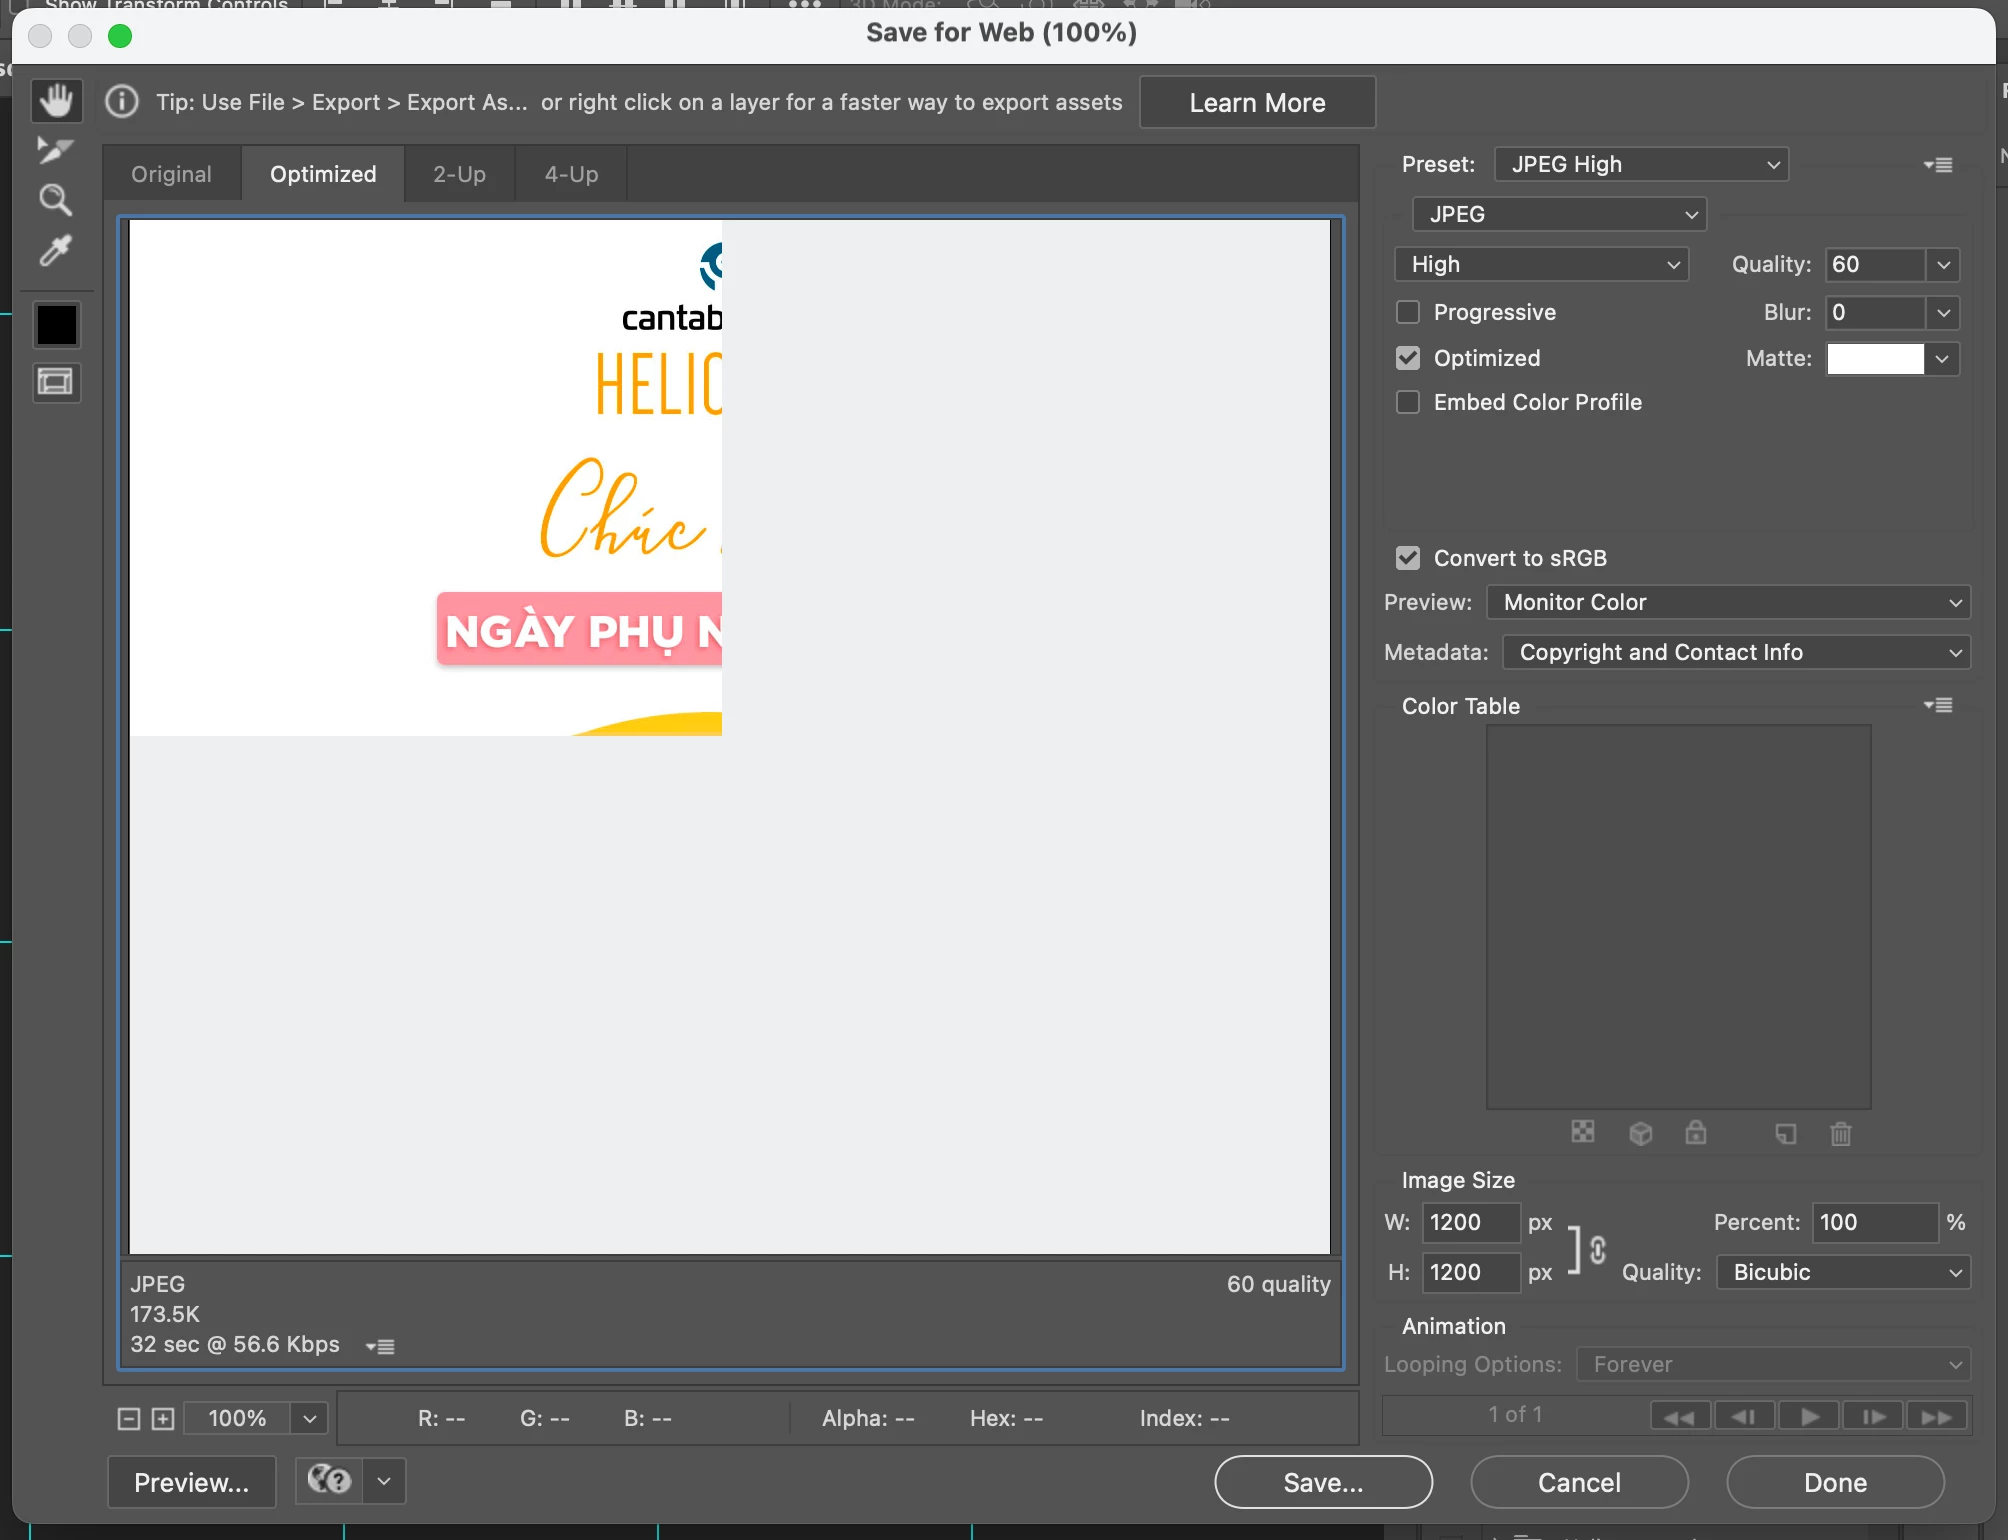Switch to the Original tab
Screen dimensions: 2008x1540
[171, 174]
